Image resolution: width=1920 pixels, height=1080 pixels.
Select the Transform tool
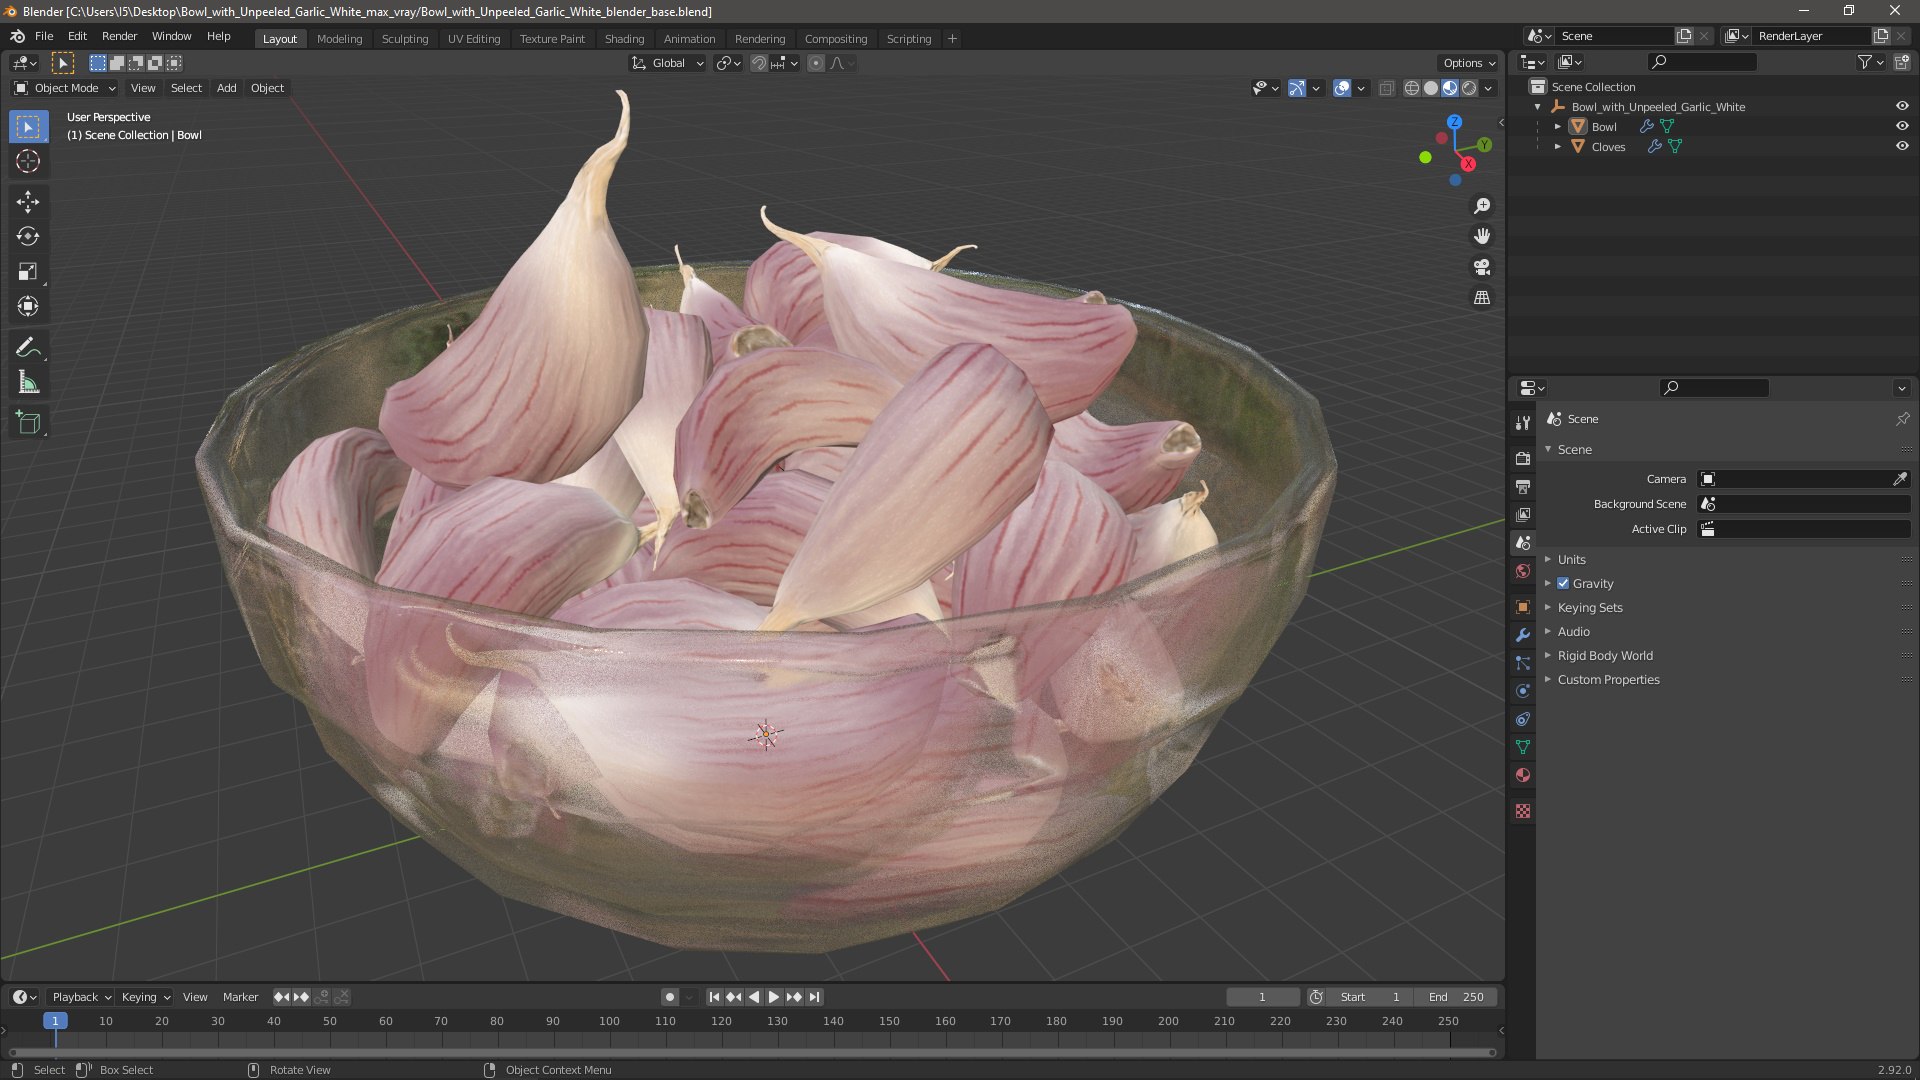tap(28, 307)
